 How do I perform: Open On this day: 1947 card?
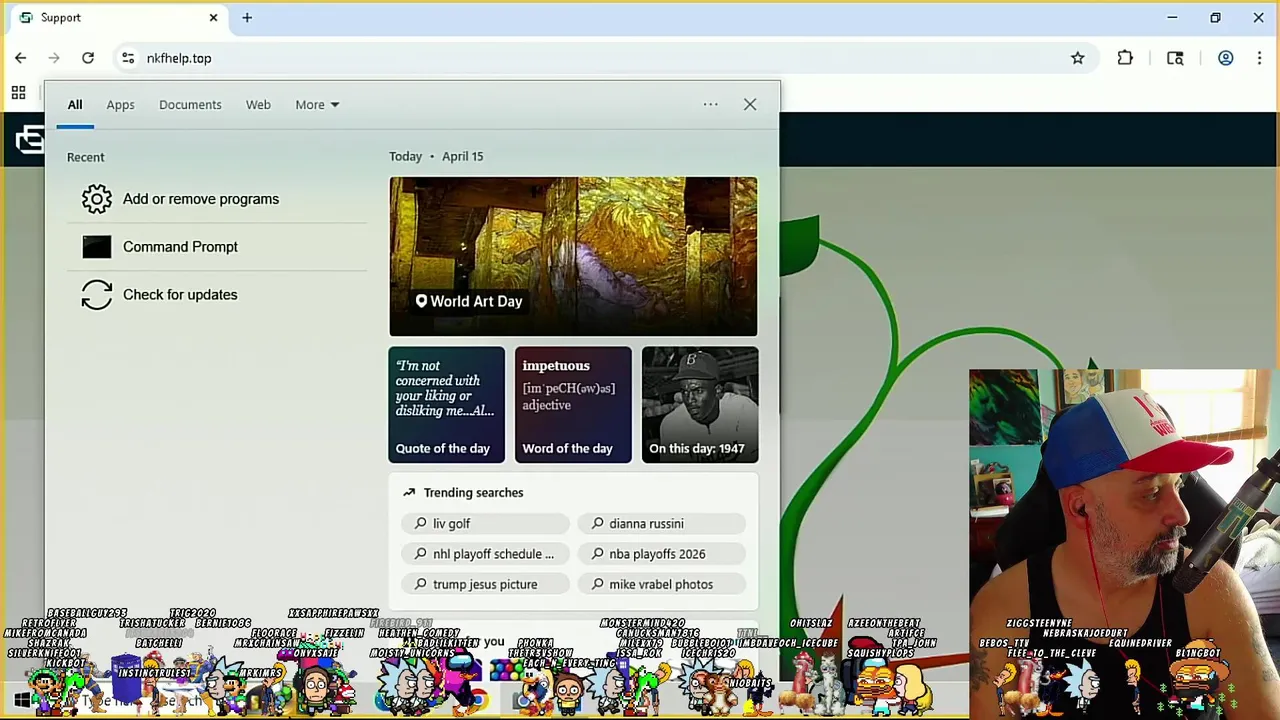click(x=700, y=405)
